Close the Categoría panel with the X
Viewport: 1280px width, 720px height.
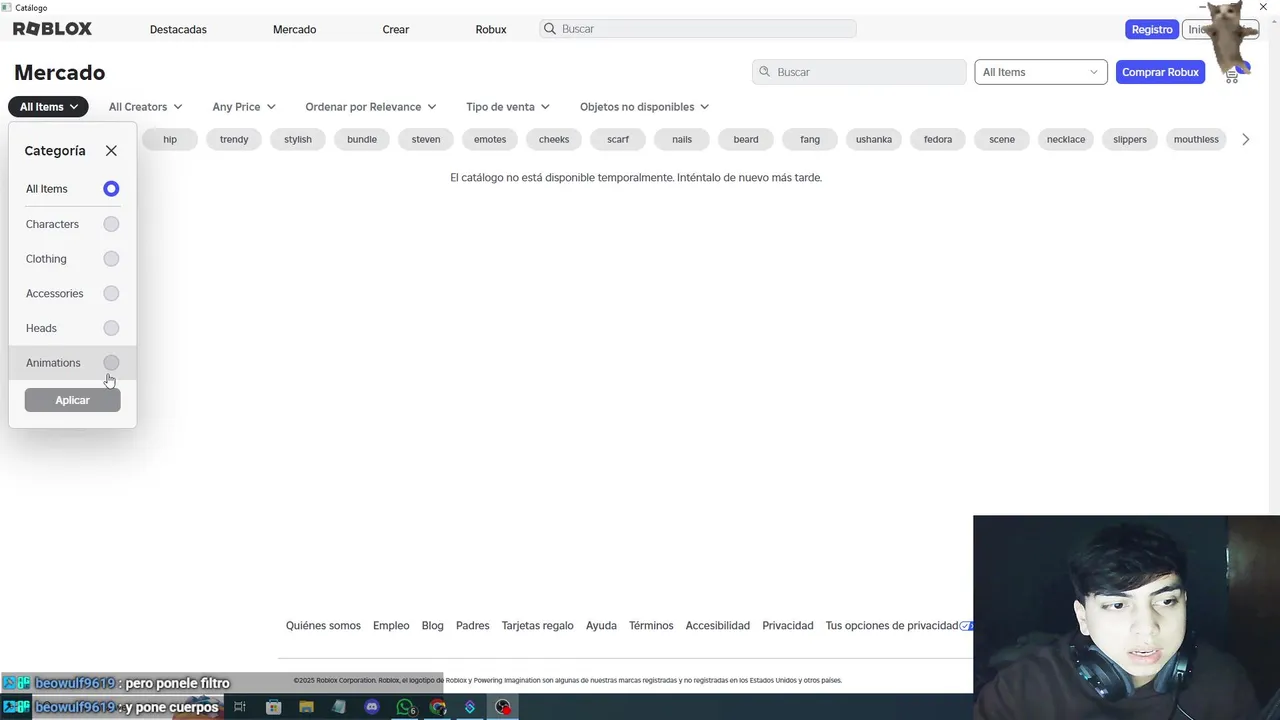click(111, 150)
